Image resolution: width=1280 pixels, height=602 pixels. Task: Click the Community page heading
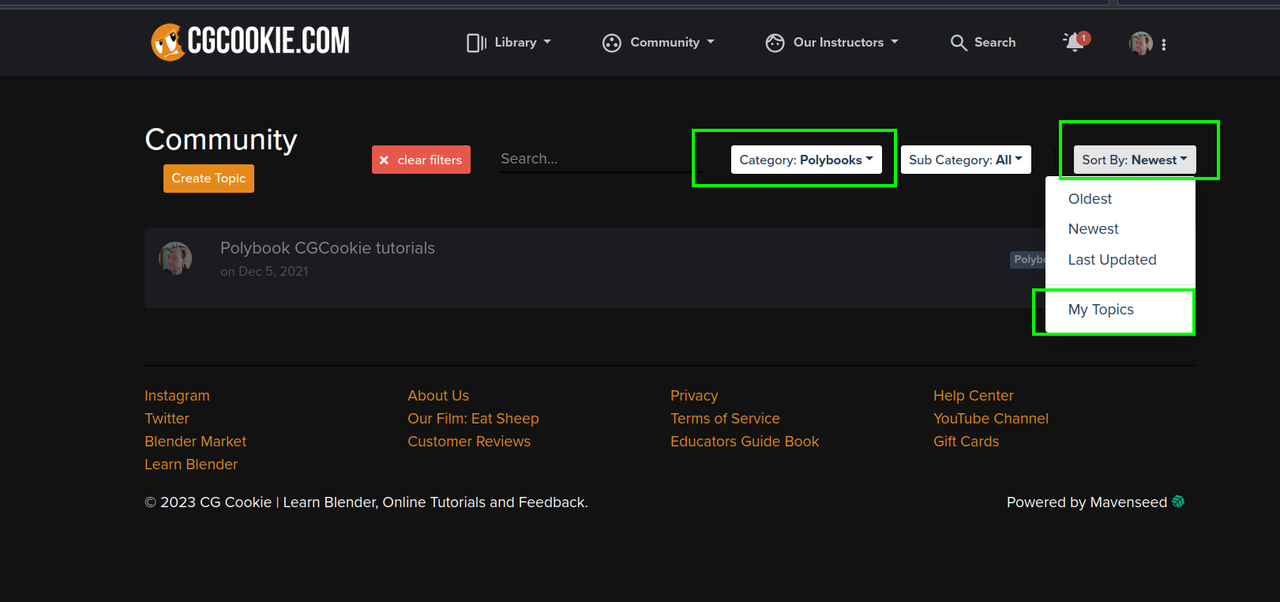tap(221, 139)
